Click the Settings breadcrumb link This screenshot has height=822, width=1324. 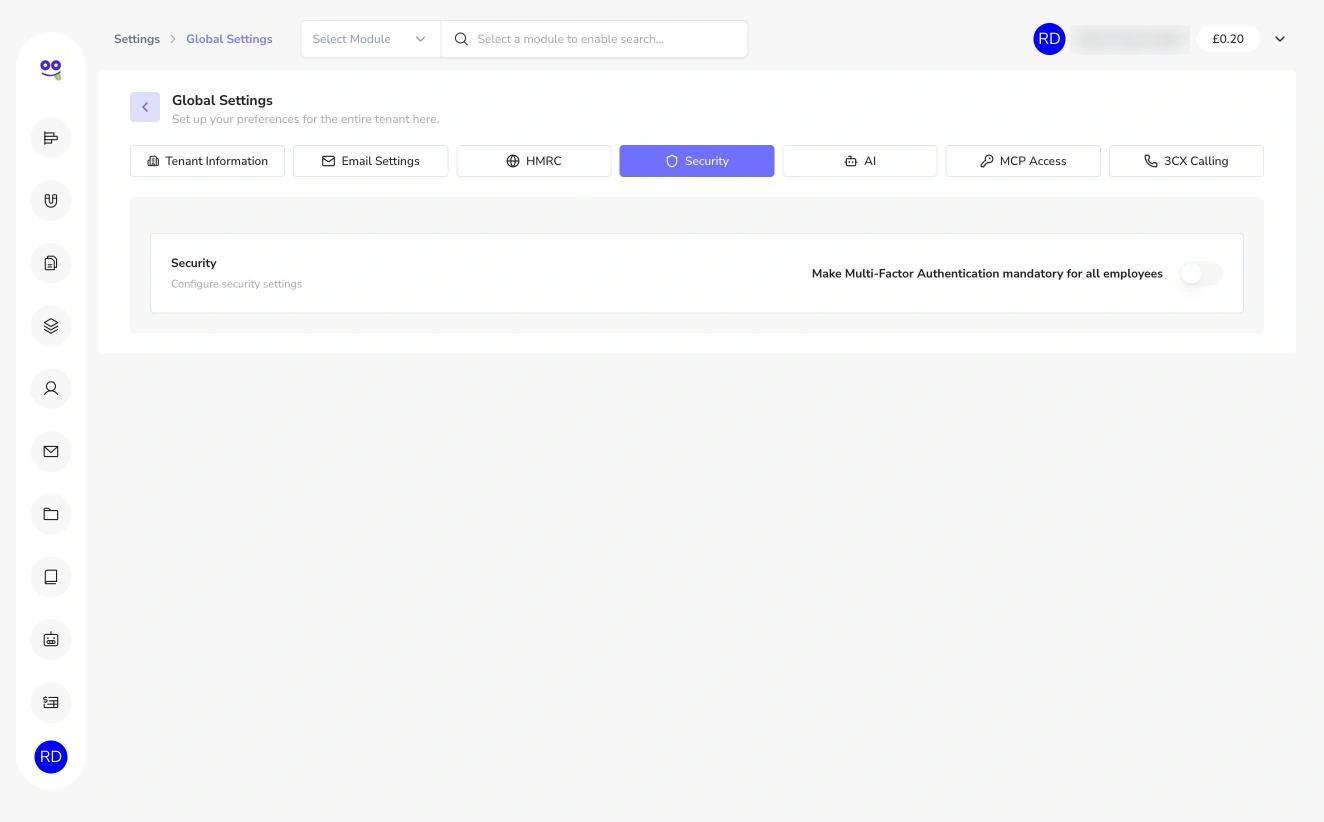(137, 39)
